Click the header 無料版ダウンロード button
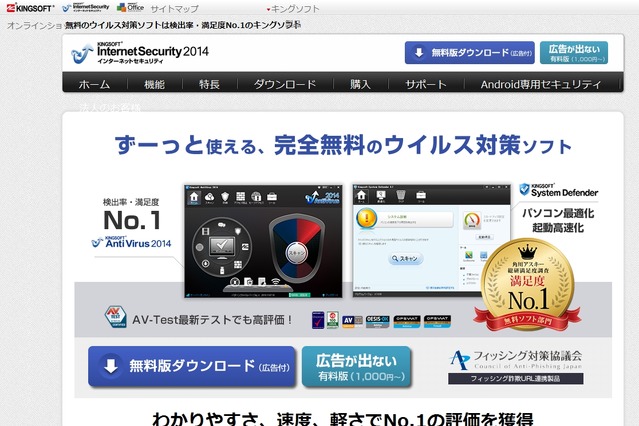 pos(469,53)
